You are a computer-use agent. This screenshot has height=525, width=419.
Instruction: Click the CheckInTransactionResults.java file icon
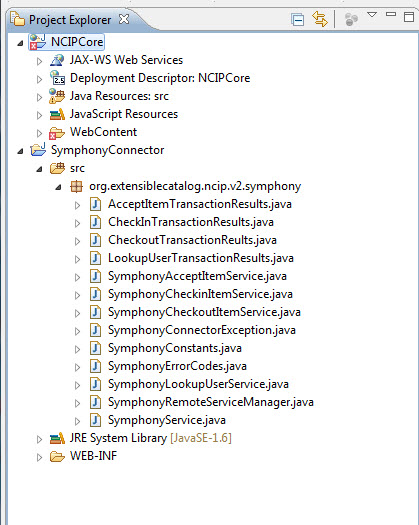point(95,222)
